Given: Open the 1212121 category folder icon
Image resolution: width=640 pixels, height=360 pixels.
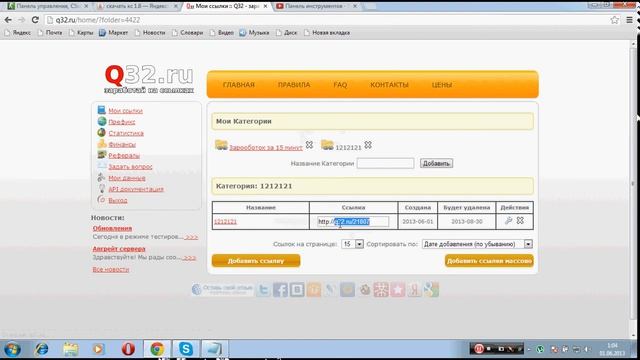Looking at the screenshot, I should point(327,145).
